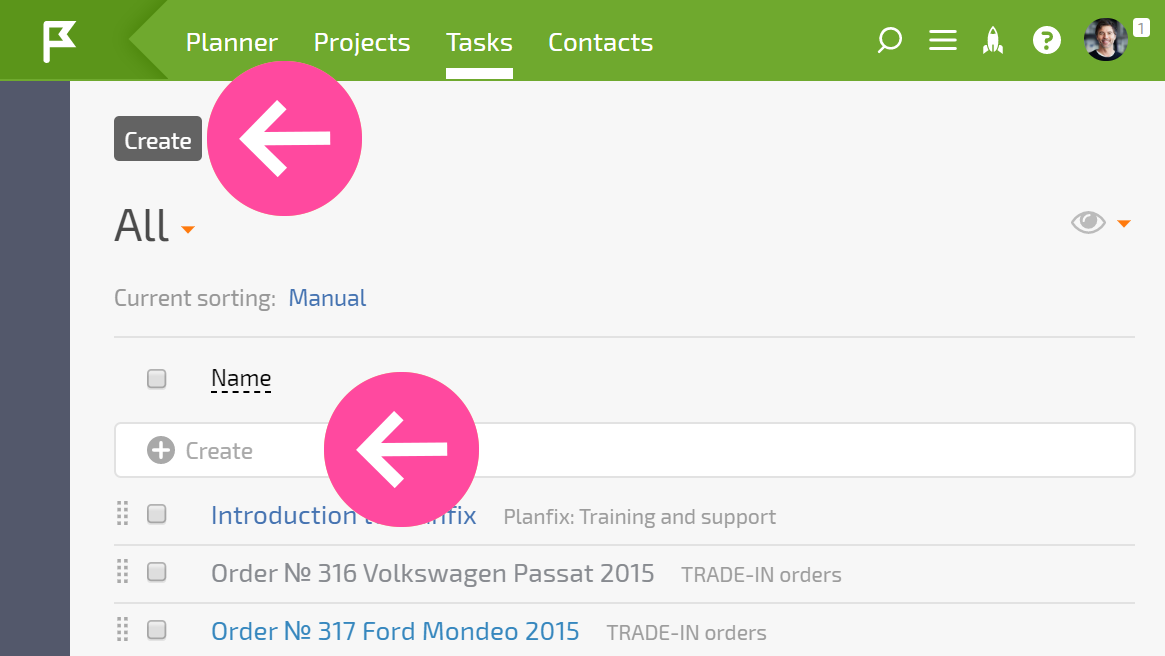Open the user profile avatar

(x=1105, y=39)
